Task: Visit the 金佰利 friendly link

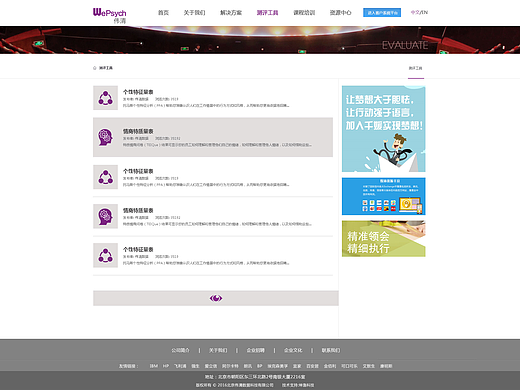Action: coord(330,366)
